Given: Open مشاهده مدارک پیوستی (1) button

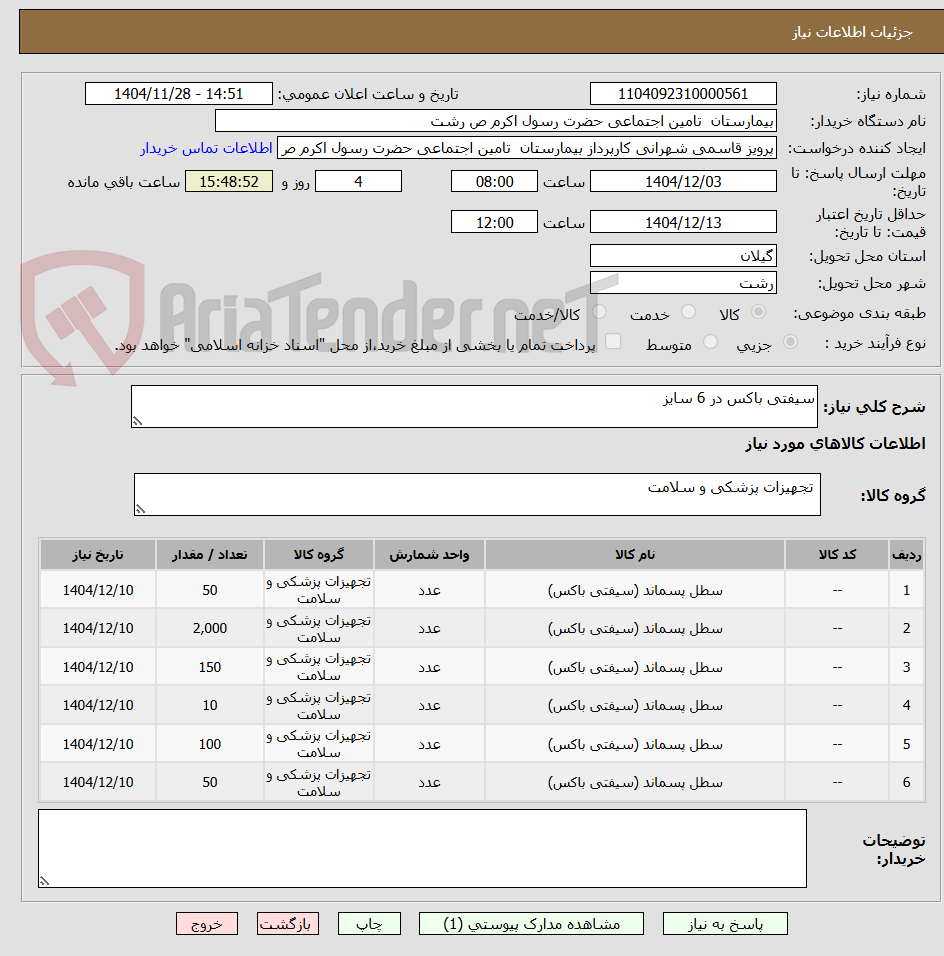Looking at the screenshot, I should [531, 924].
